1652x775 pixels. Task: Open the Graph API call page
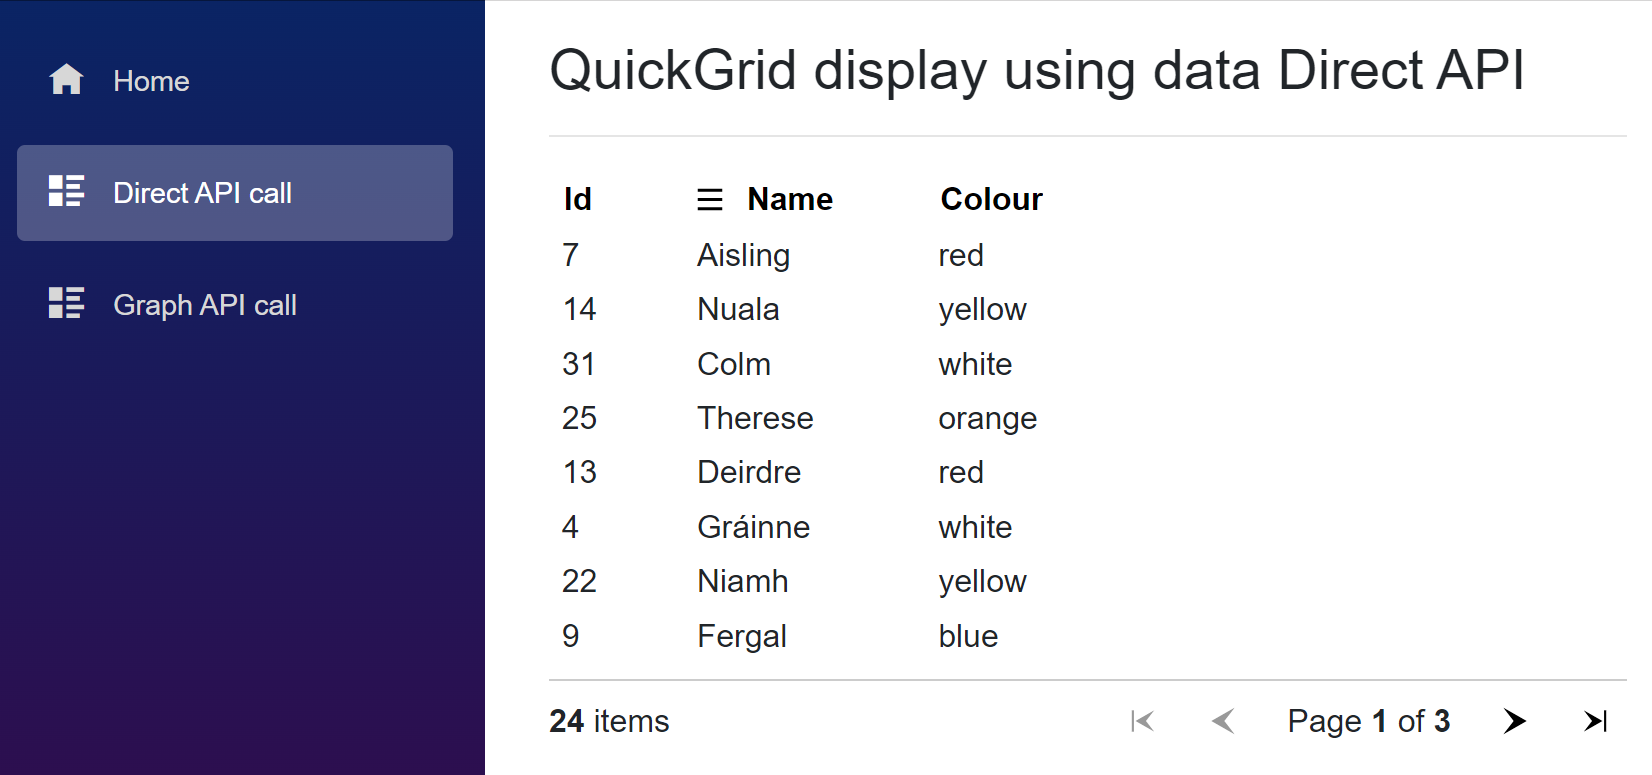(x=206, y=304)
